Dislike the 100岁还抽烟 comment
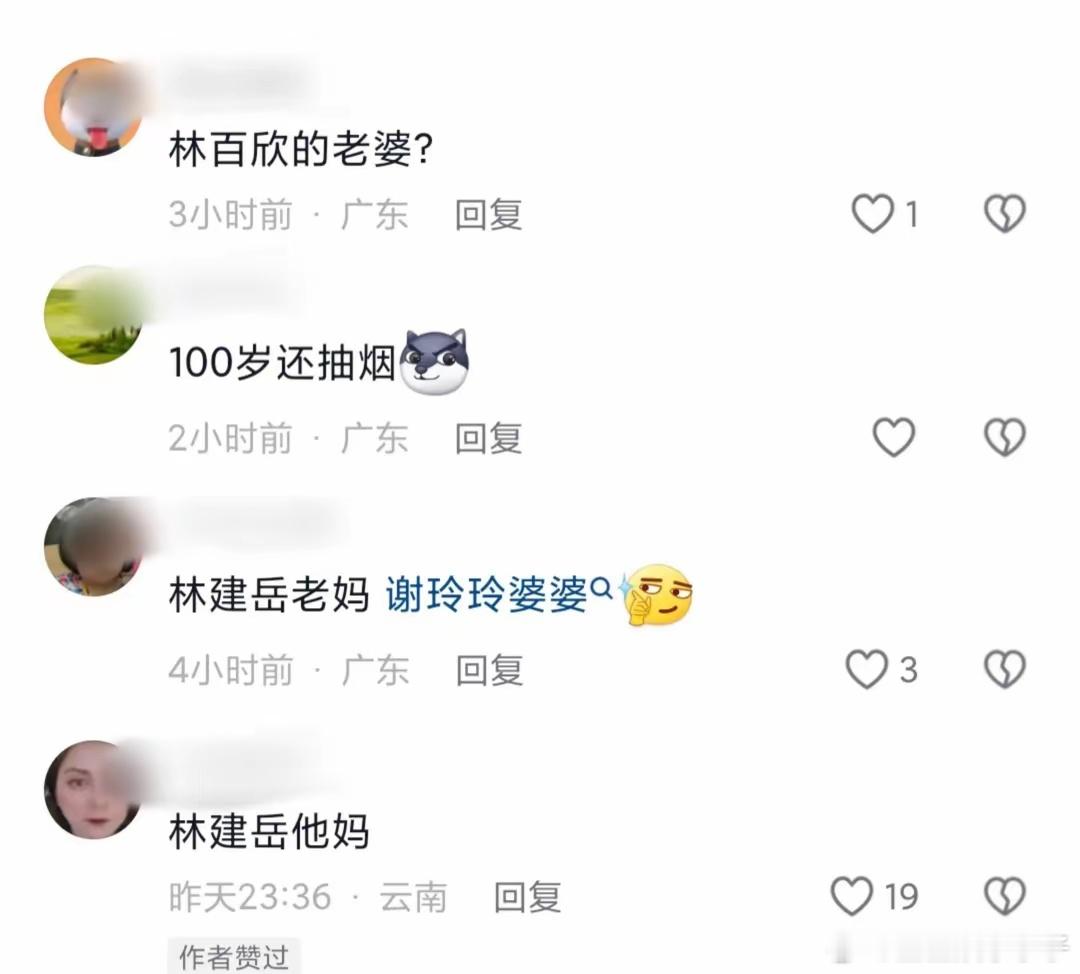Screen dimensions: 1080x974 pos(1004,437)
